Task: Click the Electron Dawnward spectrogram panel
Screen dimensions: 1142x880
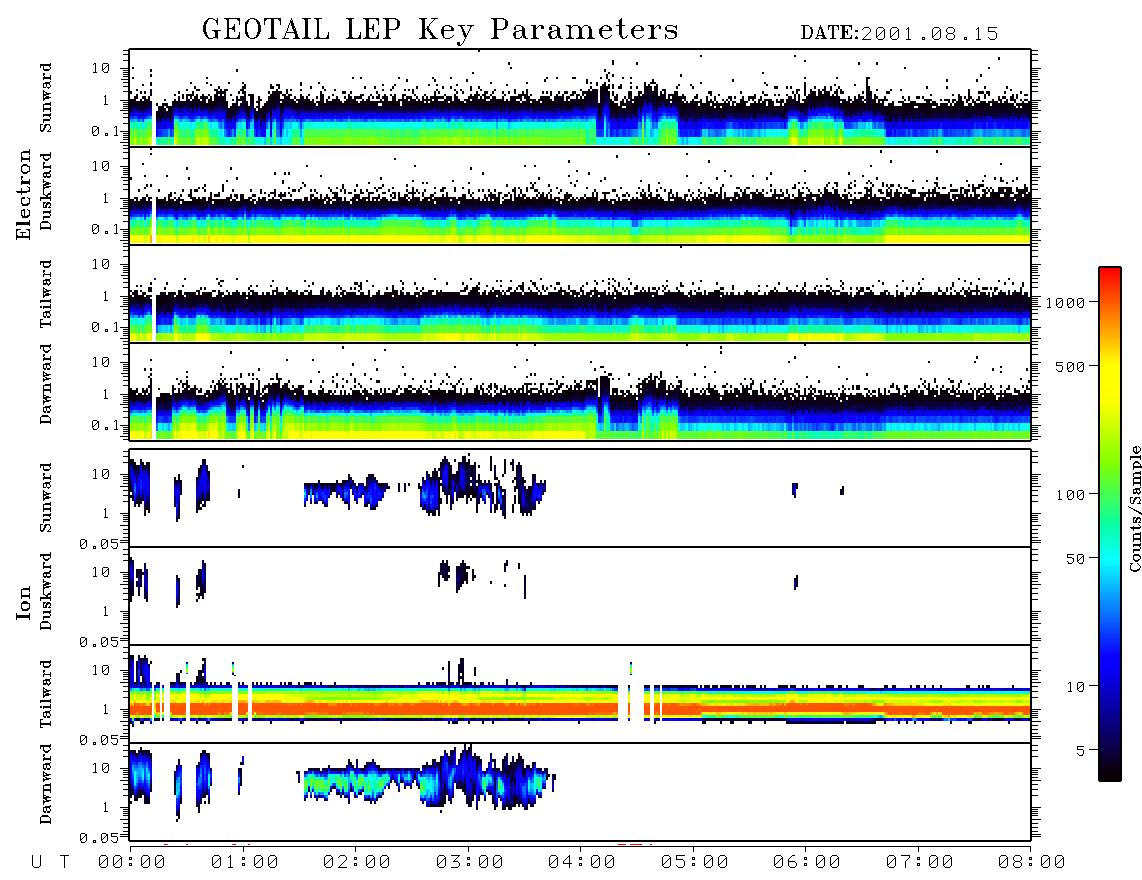Action: [x=580, y=392]
